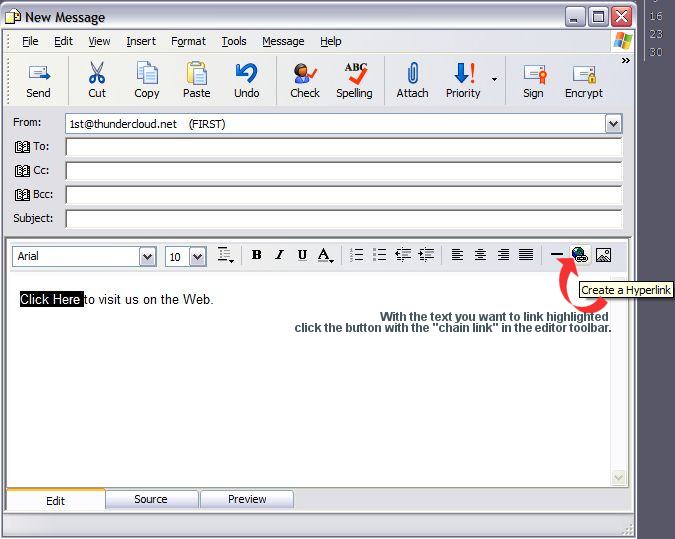Image resolution: width=675 pixels, height=539 pixels.
Task: Open the Arial font name dropdown
Action: (147, 257)
